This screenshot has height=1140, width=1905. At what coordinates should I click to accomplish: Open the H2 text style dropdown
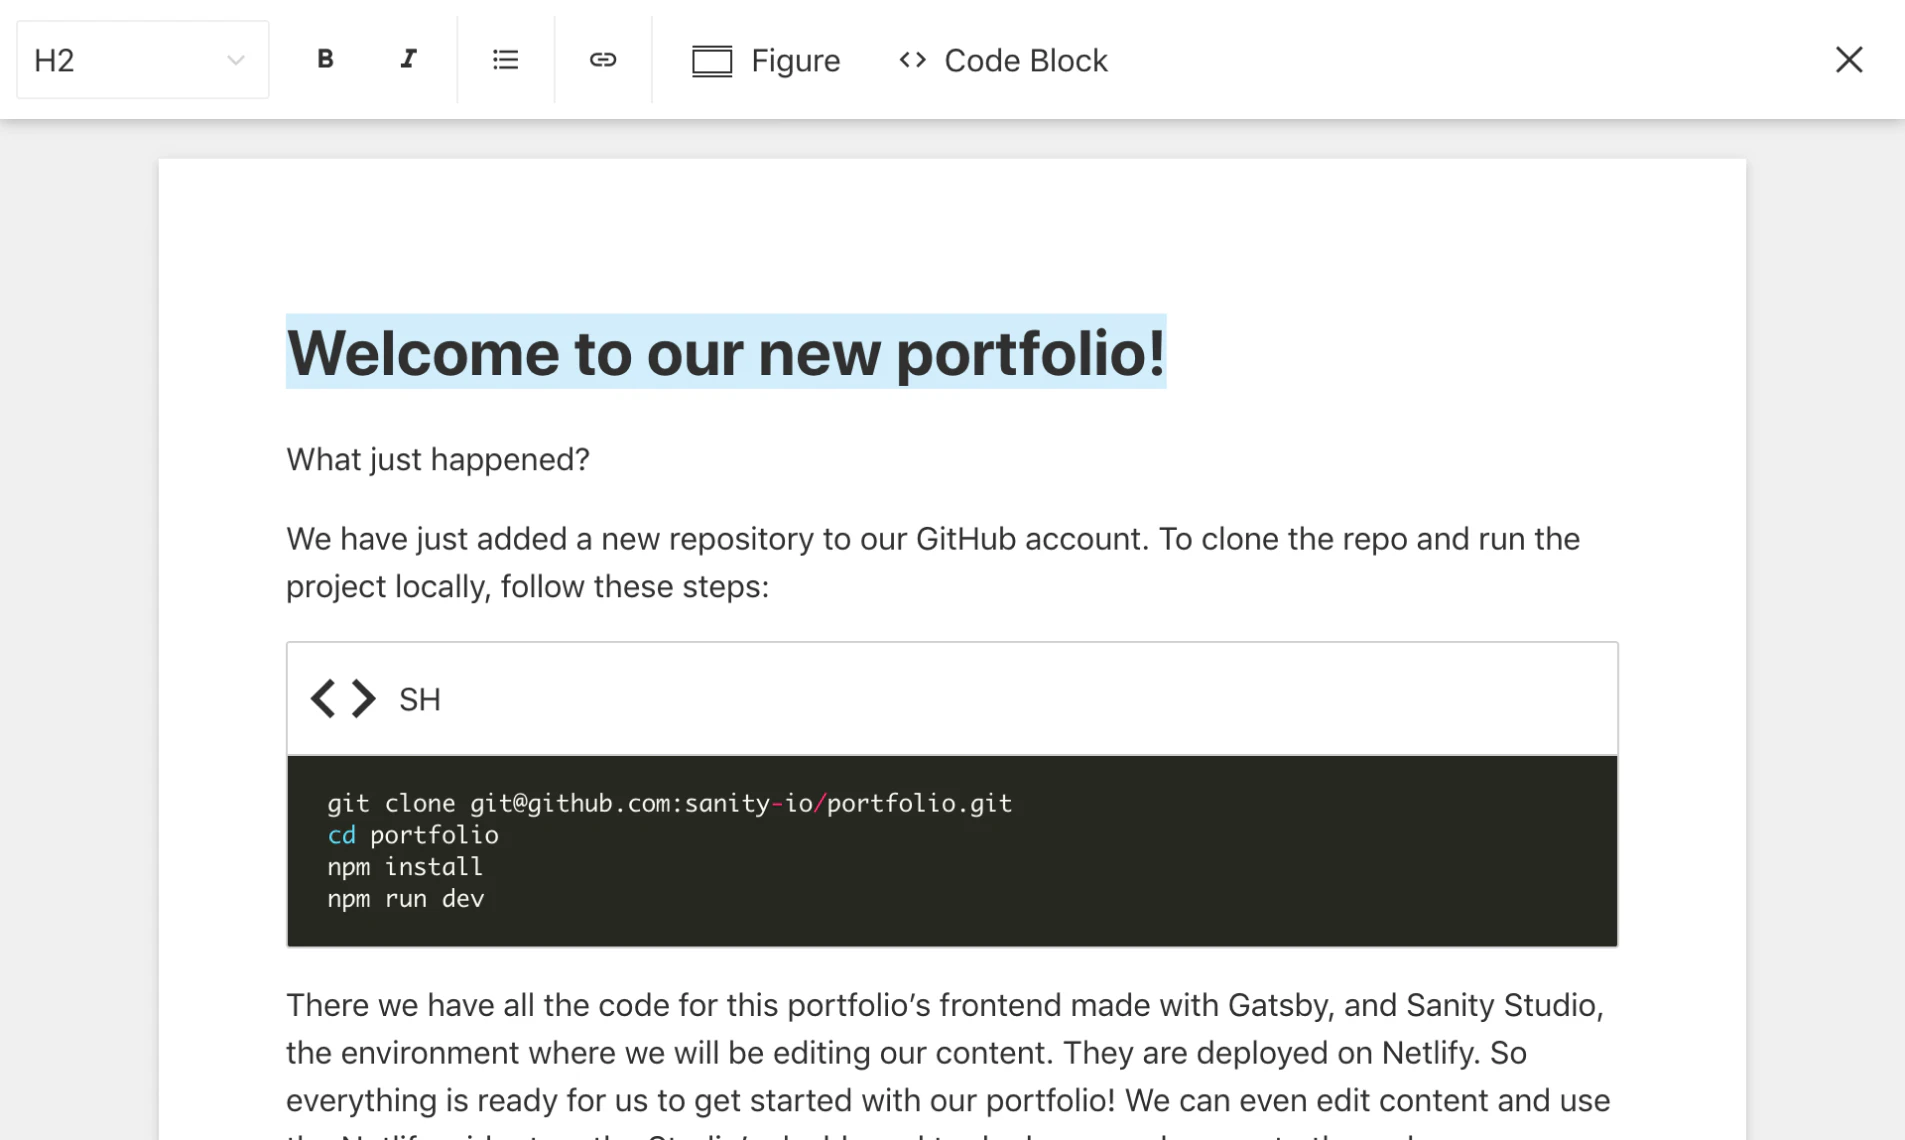point(142,60)
